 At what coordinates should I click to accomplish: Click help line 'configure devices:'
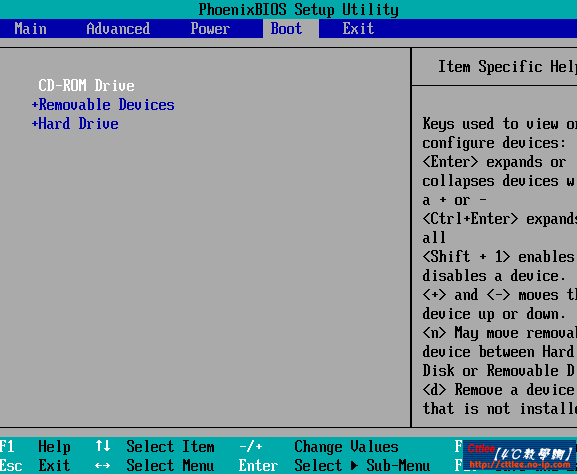494,143
